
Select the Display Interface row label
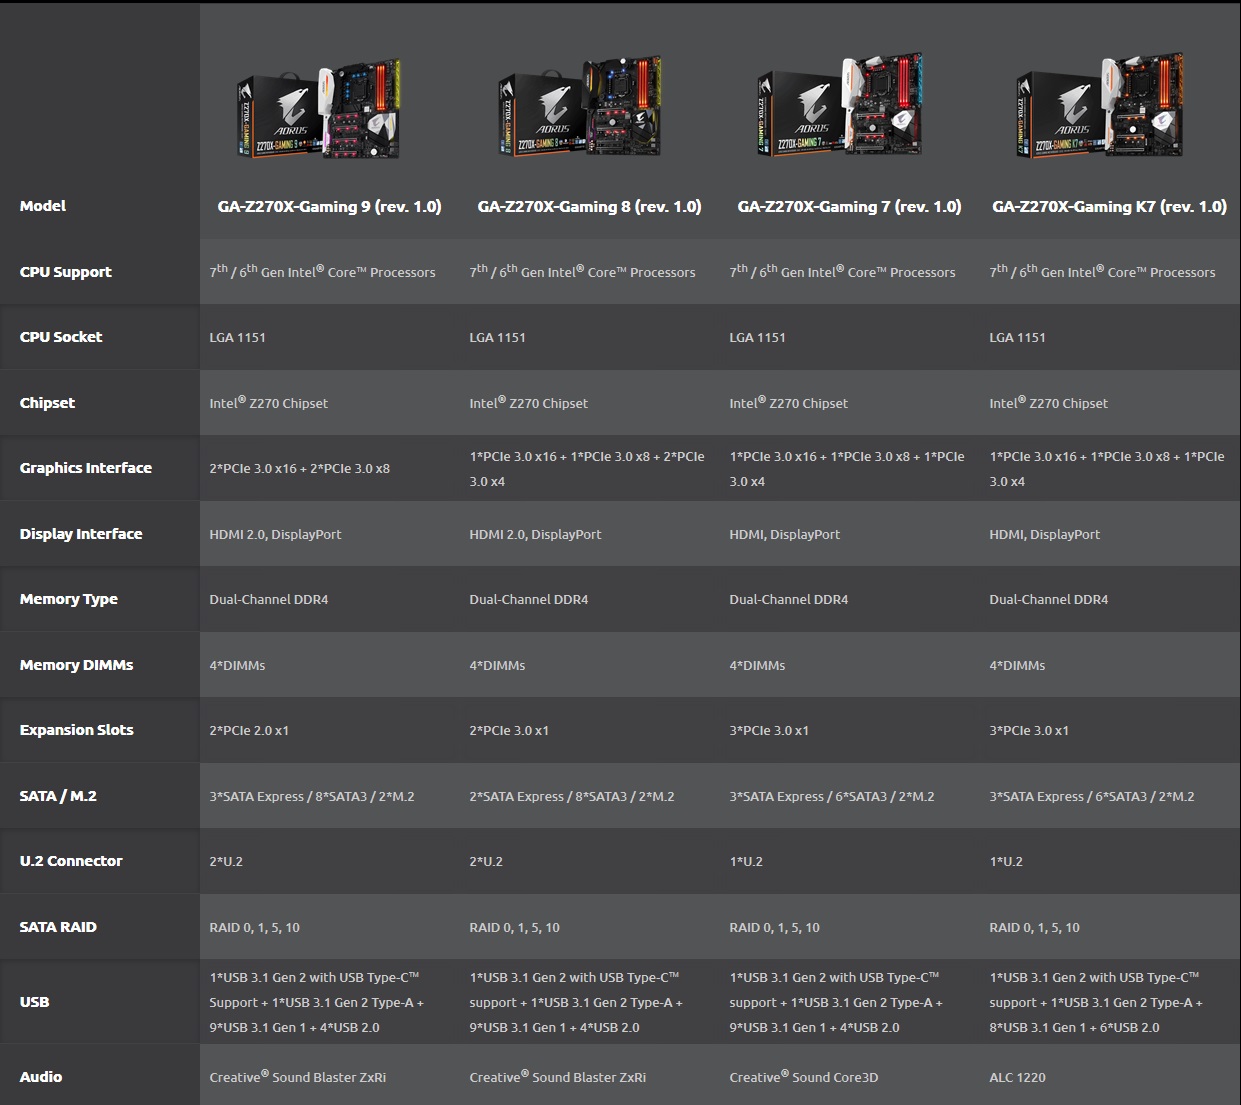click(81, 534)
